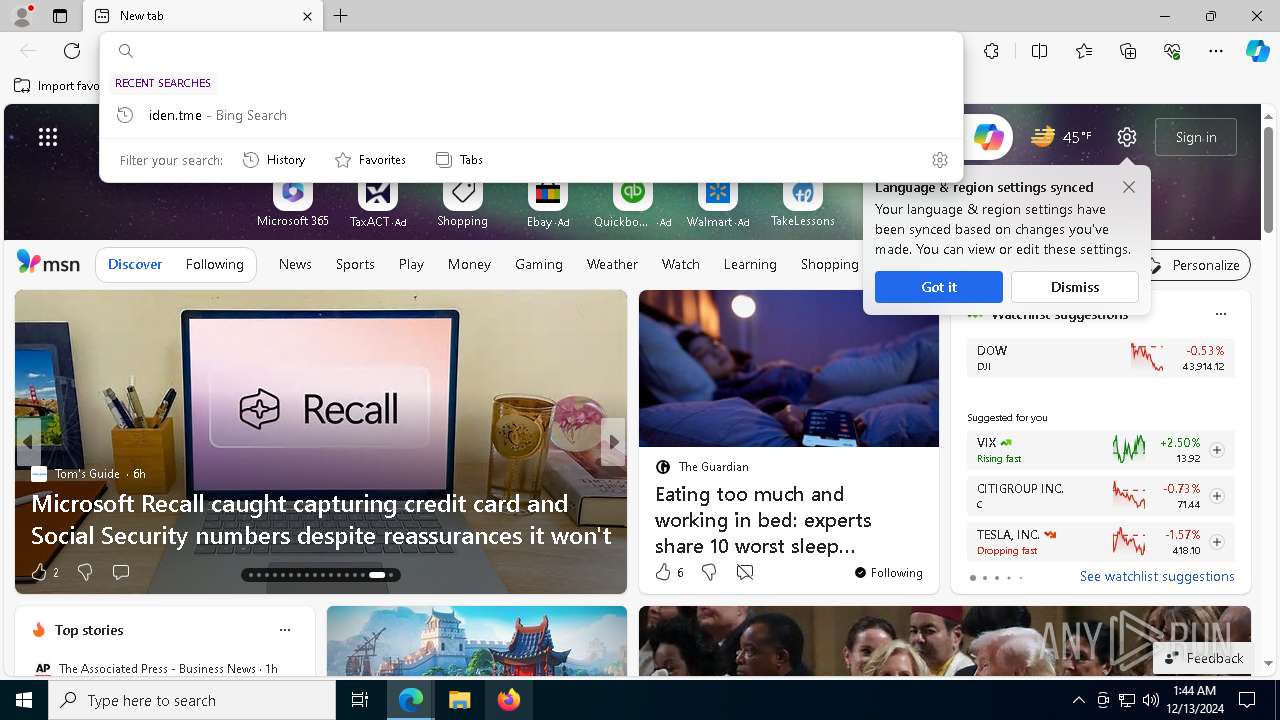Open the Edge profile avatar icon
The height and width of the screenshot is (720, 1280).
point(20,16)
